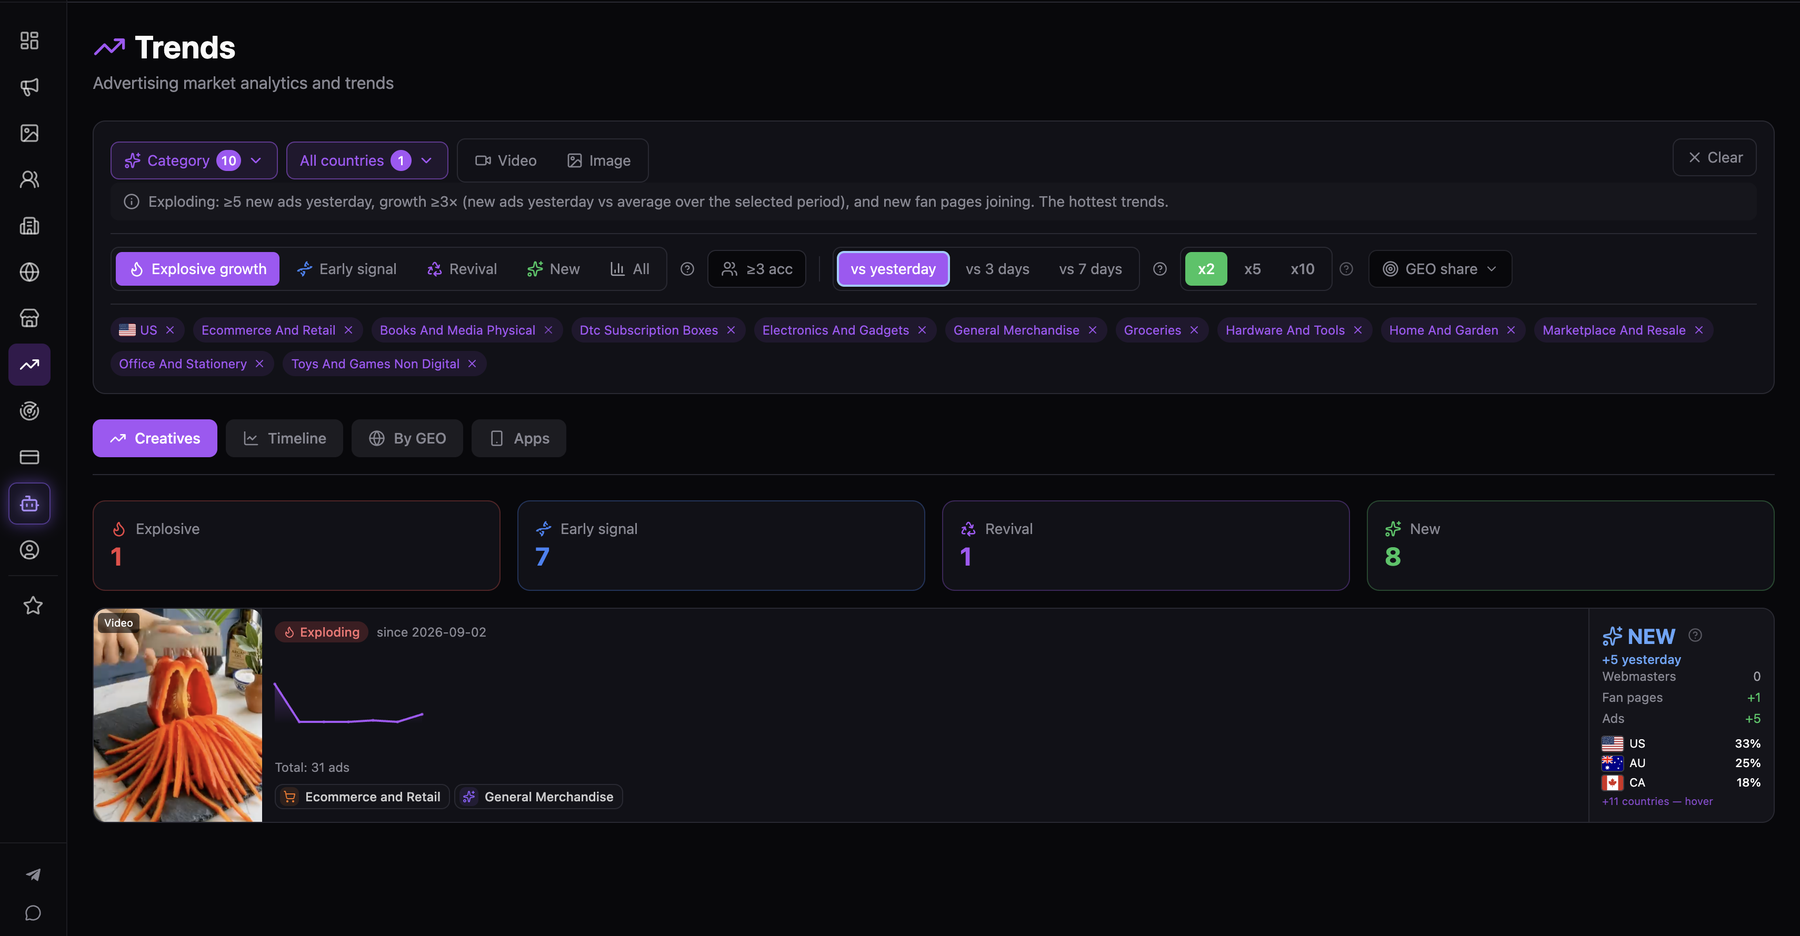Click the Telegram paper-plane icon in sidebar
The width and height of the screenshot is (1800, 936).
tap(33, 875)
